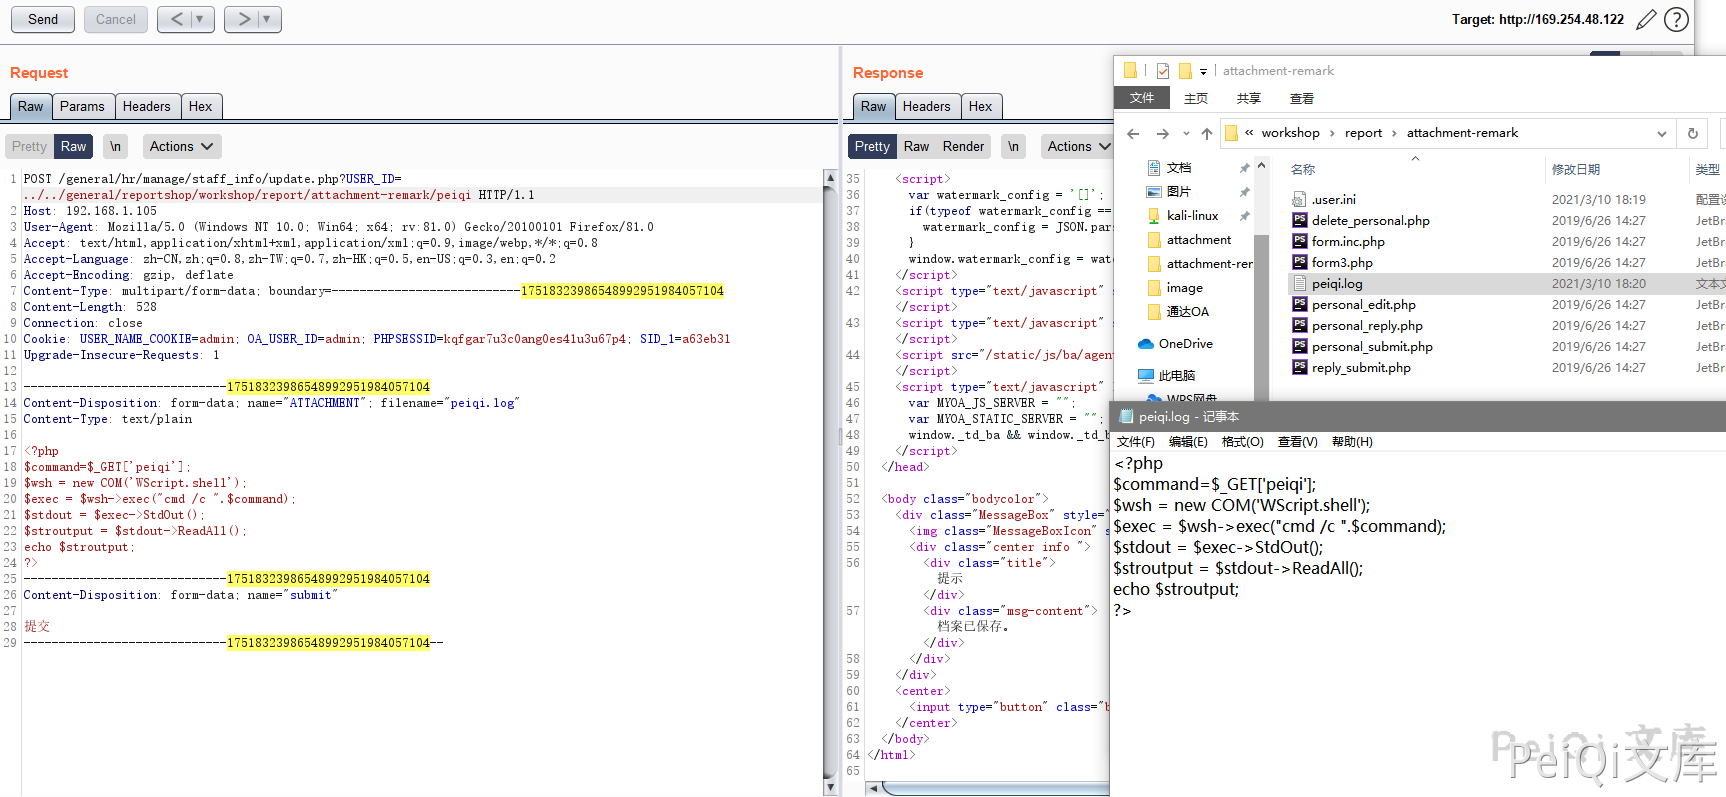The image size is (1726, 797).
Task: Toggle Pretty view in Request panel
Action: click(29, 146)
